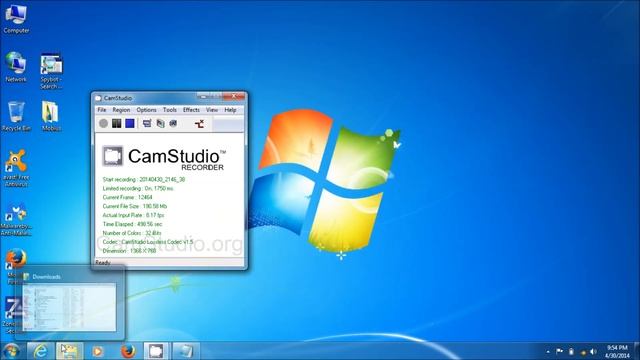Select the Recycle Bin icon

(16, 116)
